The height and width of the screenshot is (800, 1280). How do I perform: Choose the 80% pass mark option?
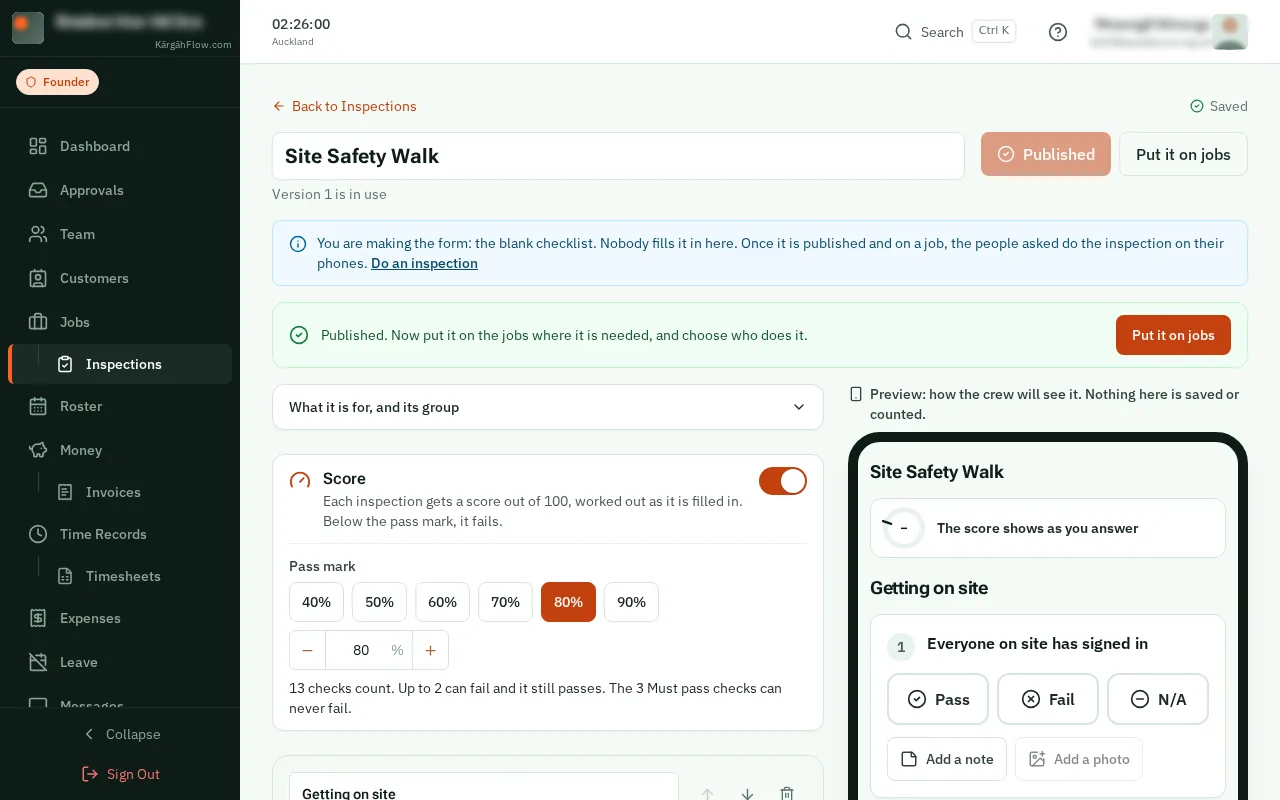click(569, 602)
